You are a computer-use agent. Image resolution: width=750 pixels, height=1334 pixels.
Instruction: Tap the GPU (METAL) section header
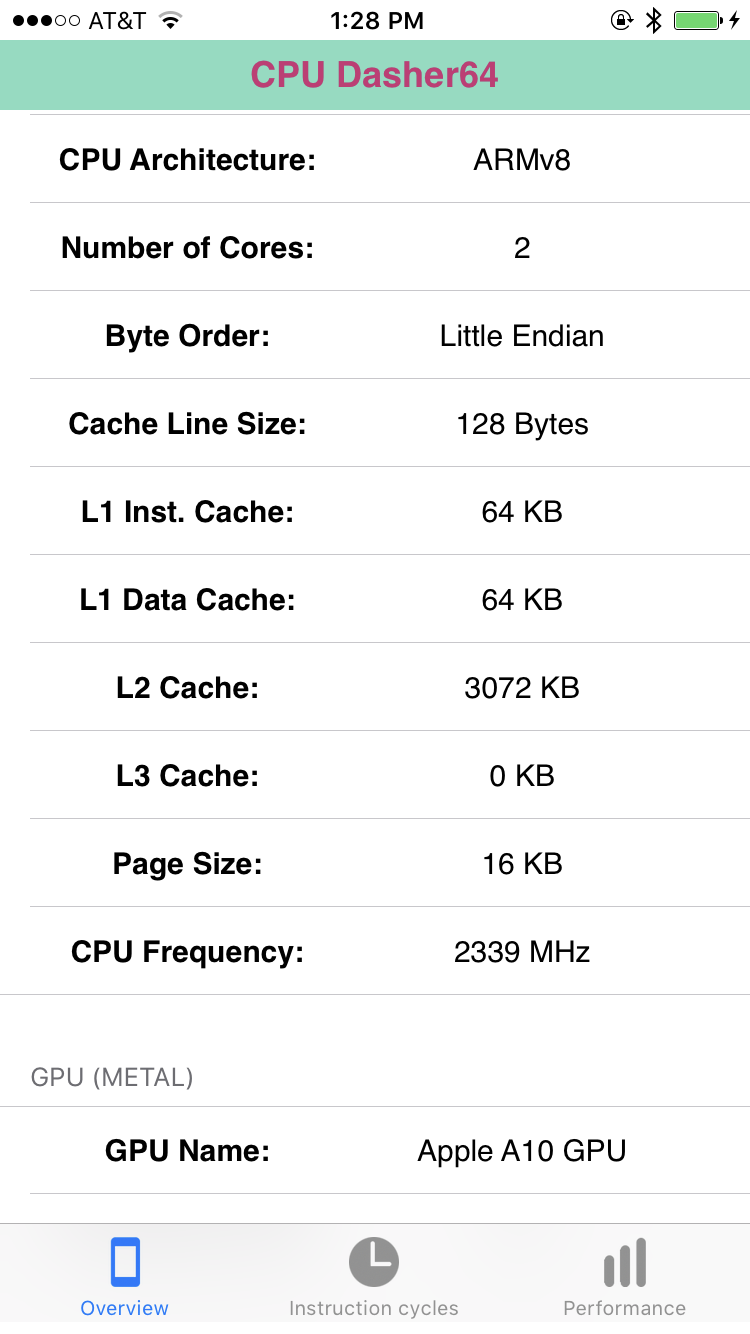pos(112,1077)
